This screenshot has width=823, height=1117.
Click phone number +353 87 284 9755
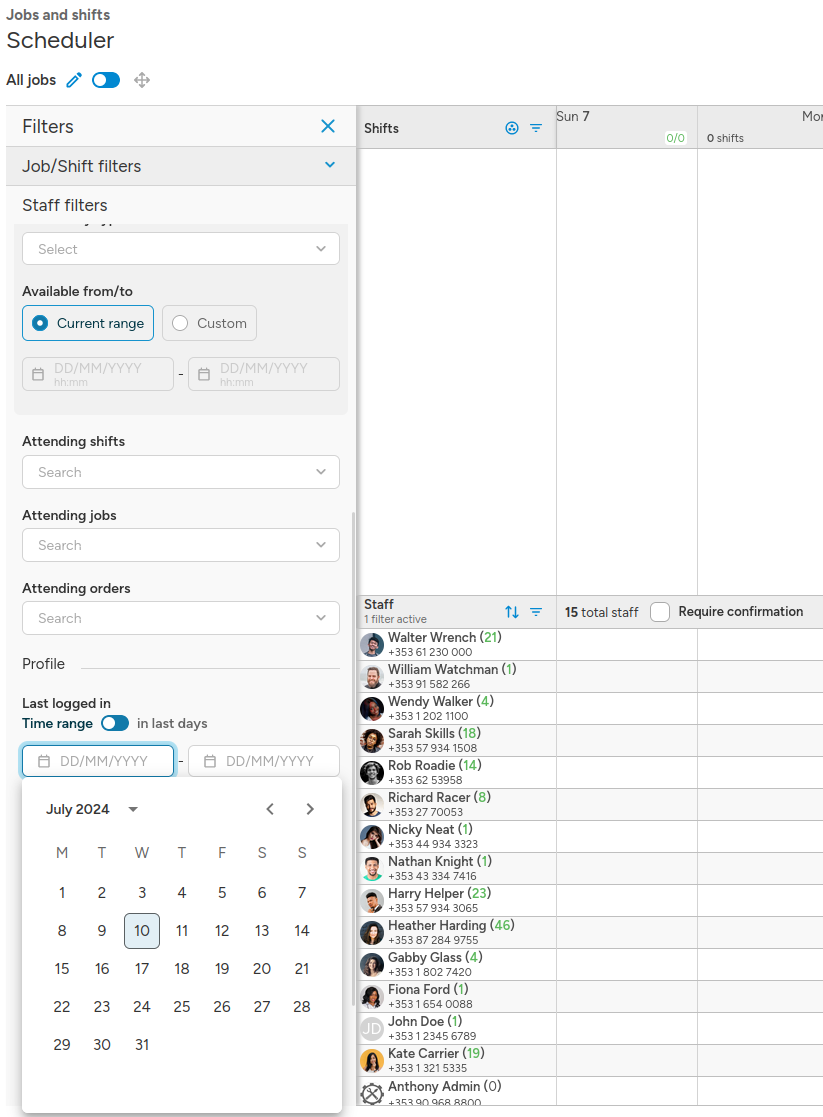coord(433,940)
